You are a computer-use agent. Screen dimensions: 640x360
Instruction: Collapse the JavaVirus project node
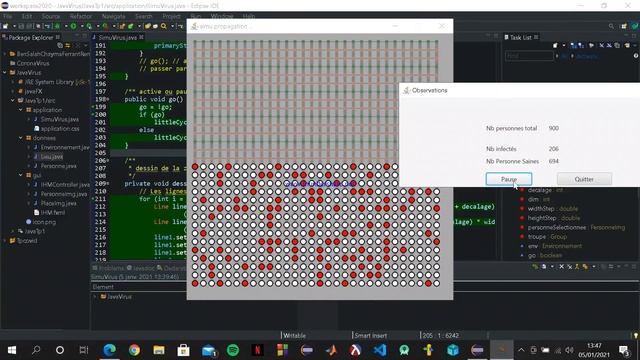[5, 73]
